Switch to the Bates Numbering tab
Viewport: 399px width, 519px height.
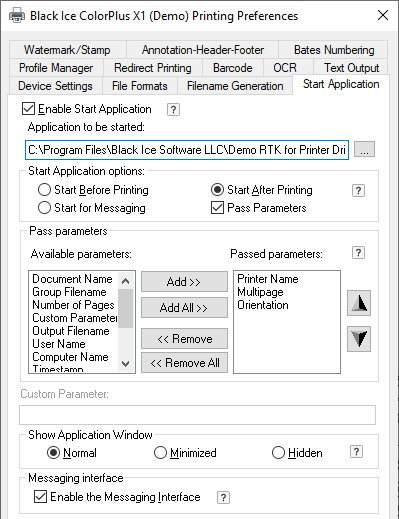[x=334, y=50]
